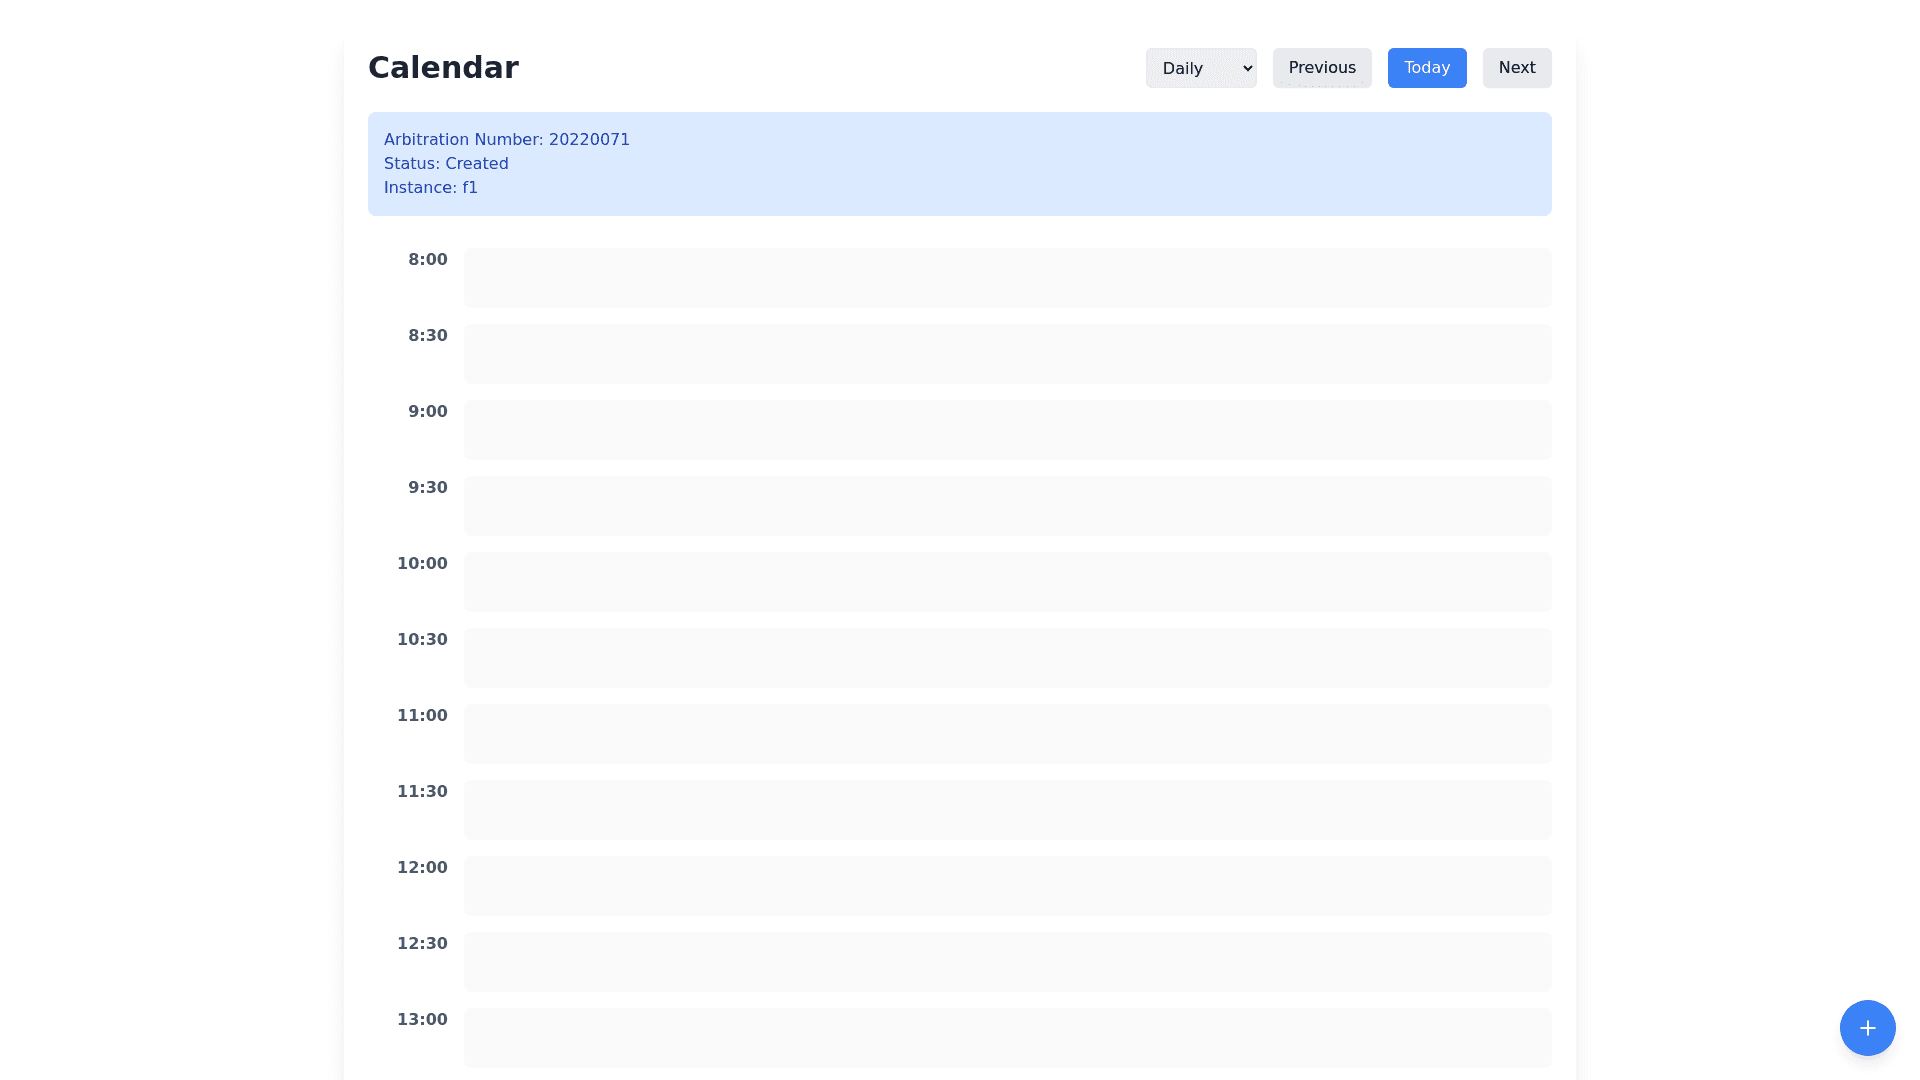Select the 8:00 time slot
The height and width of the screenshot is (1080, 1920).
click(1007, 278)
